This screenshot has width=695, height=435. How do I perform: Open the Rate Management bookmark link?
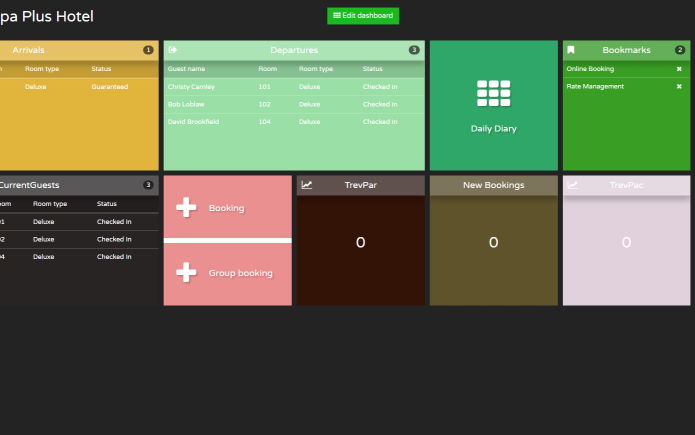pyautogui.click(x=595, y=86)
